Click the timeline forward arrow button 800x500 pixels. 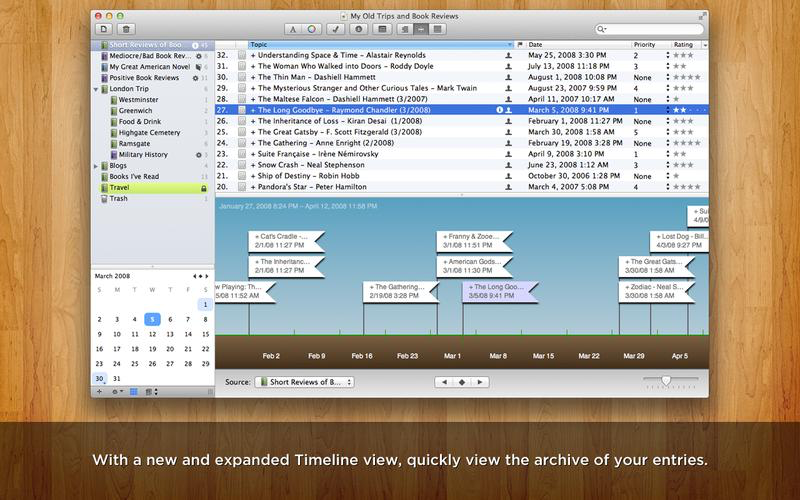point(479,382)
